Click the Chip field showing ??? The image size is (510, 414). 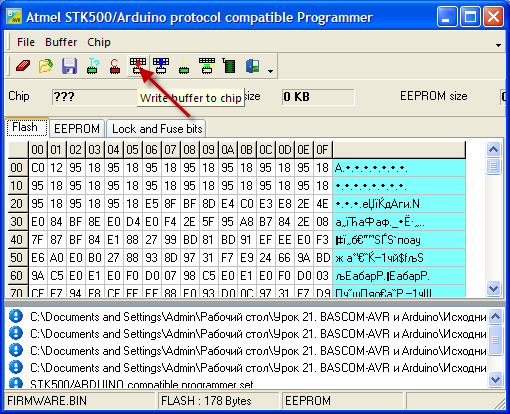pyautogui.click(x=94, y=97)
